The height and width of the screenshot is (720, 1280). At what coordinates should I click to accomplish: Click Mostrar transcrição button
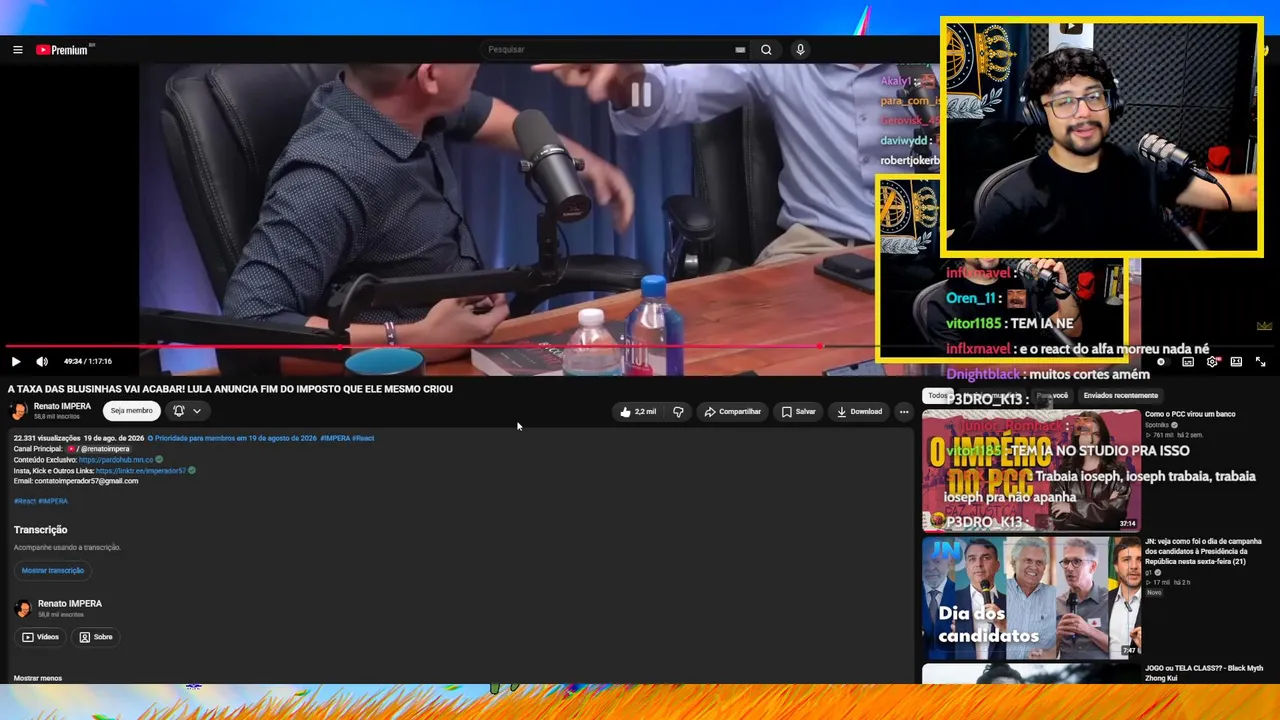click(53, 571)
